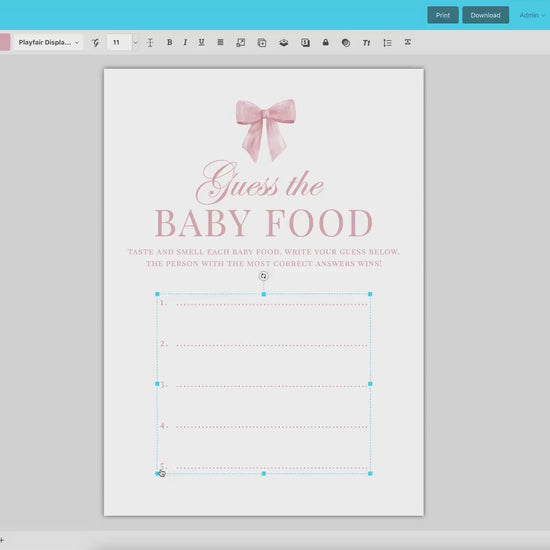Viewport: 550px width, 550px height.
Task: Click the duplicate element icon
Action: 262,42
